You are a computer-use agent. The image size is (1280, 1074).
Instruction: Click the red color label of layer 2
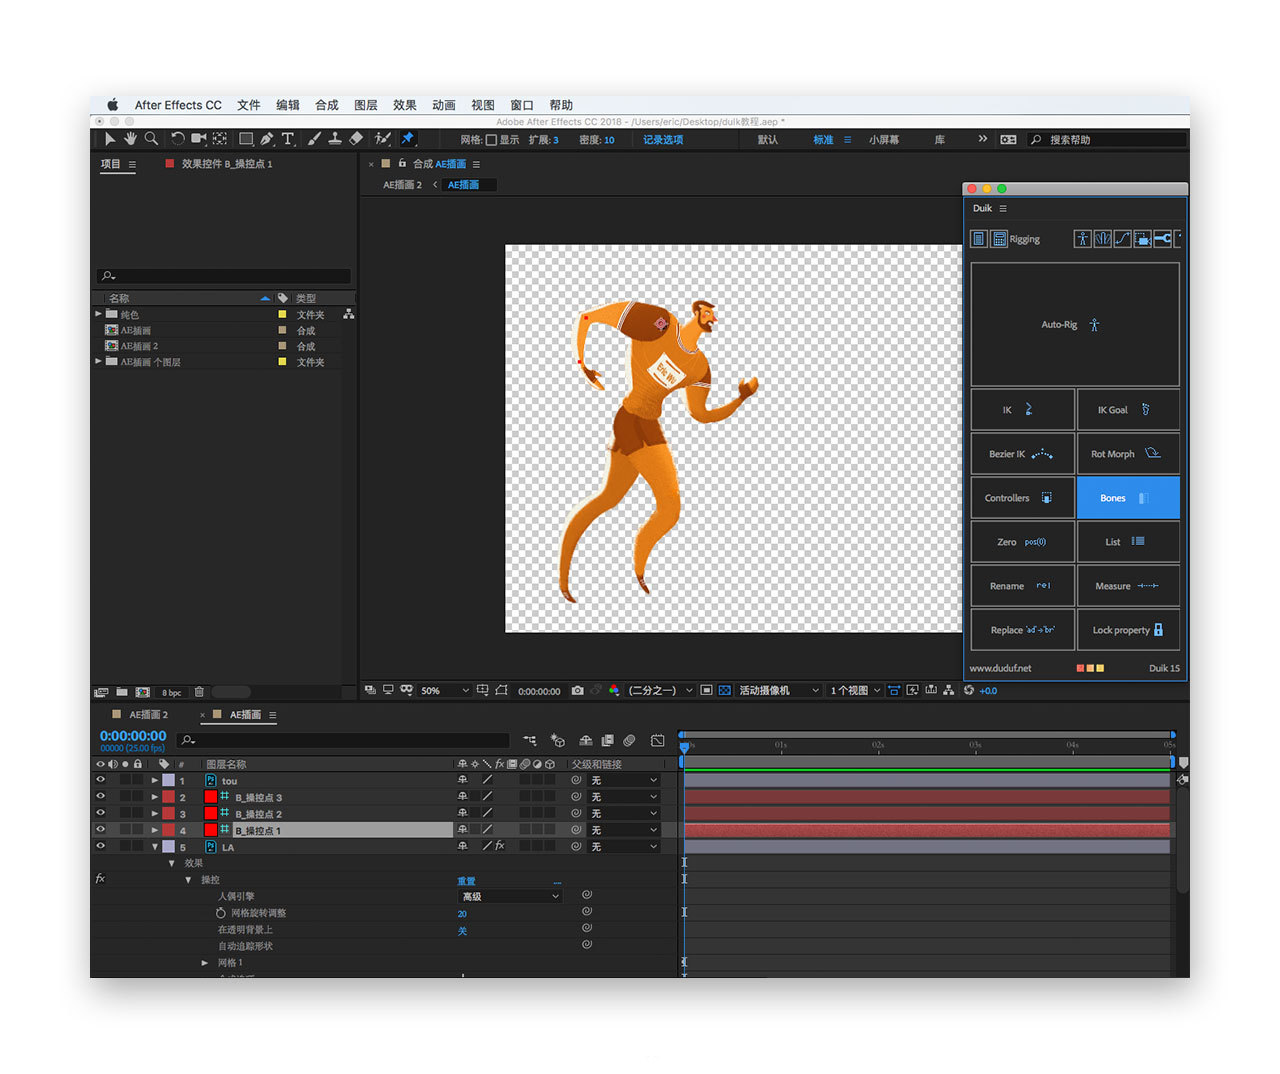click(x=168, y=797)
